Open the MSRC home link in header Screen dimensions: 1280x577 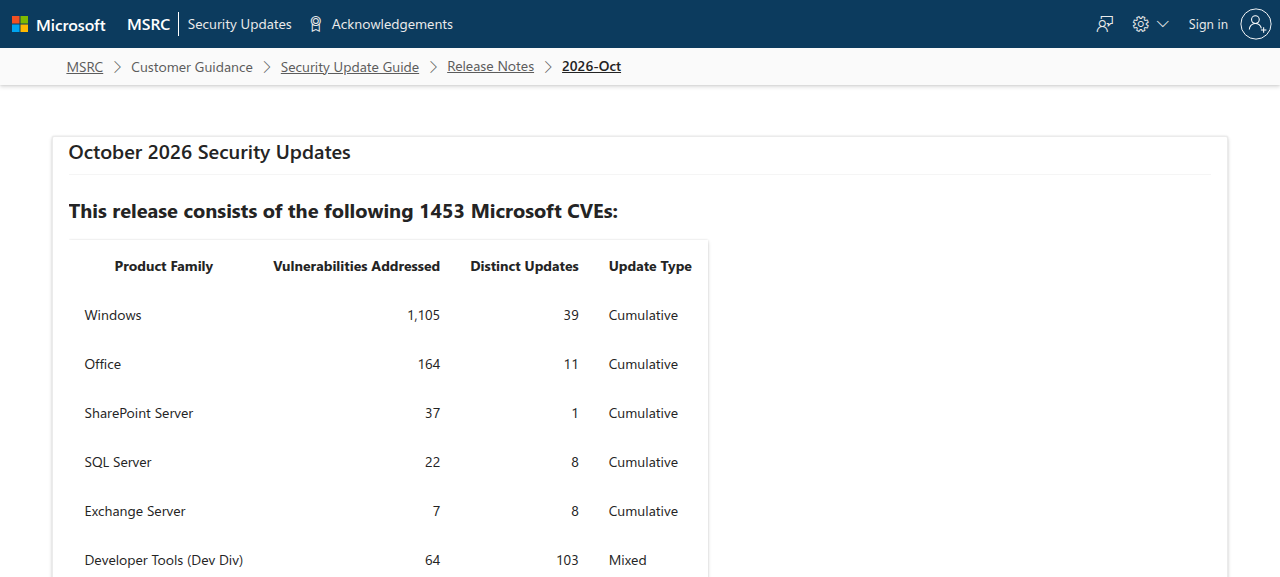point(149,24)
